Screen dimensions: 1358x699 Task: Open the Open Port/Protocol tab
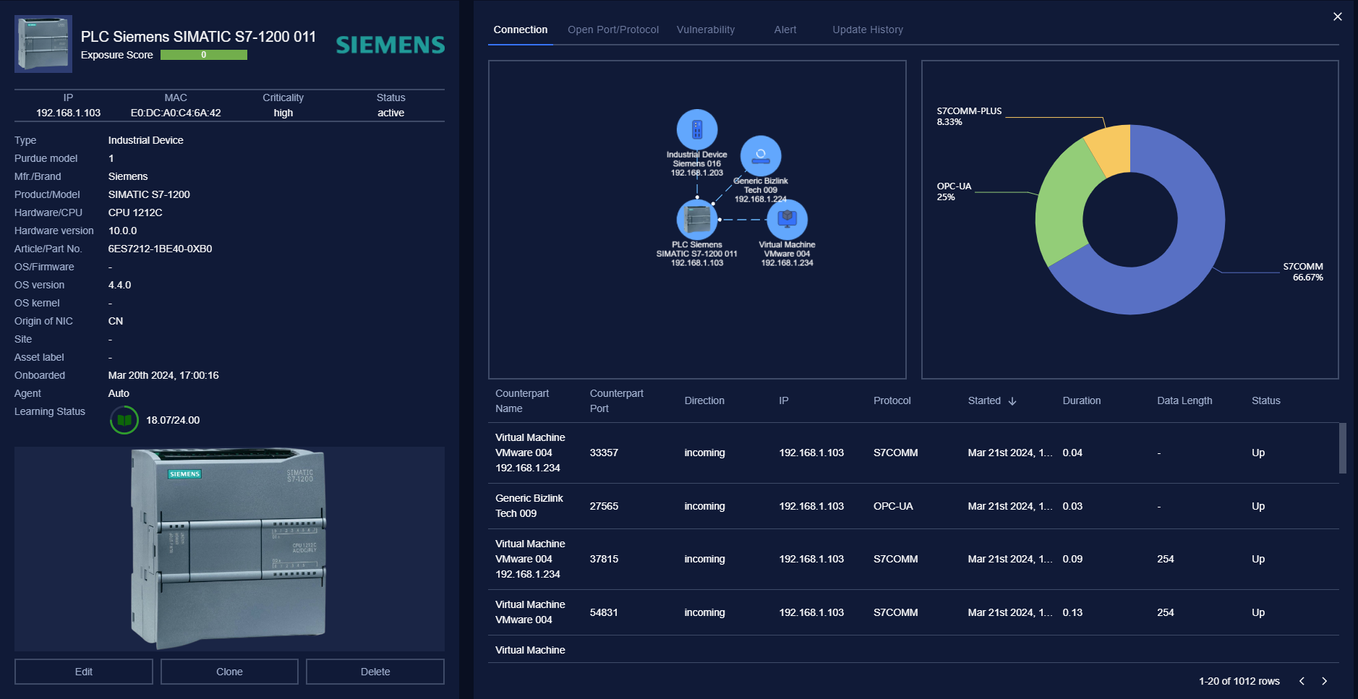613,30
